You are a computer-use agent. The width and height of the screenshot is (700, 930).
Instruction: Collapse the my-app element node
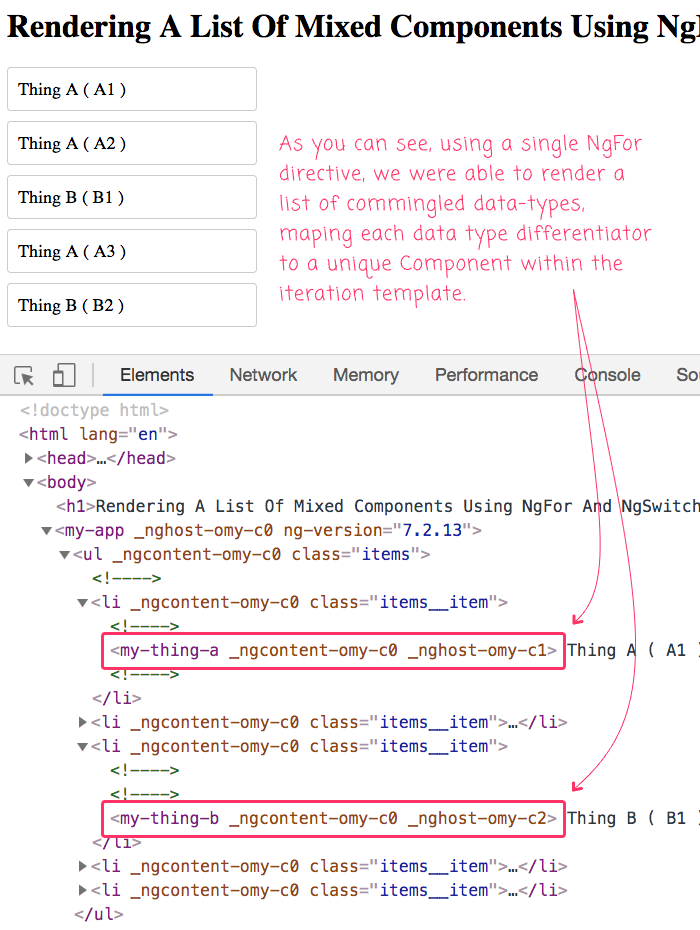point(47,530)
